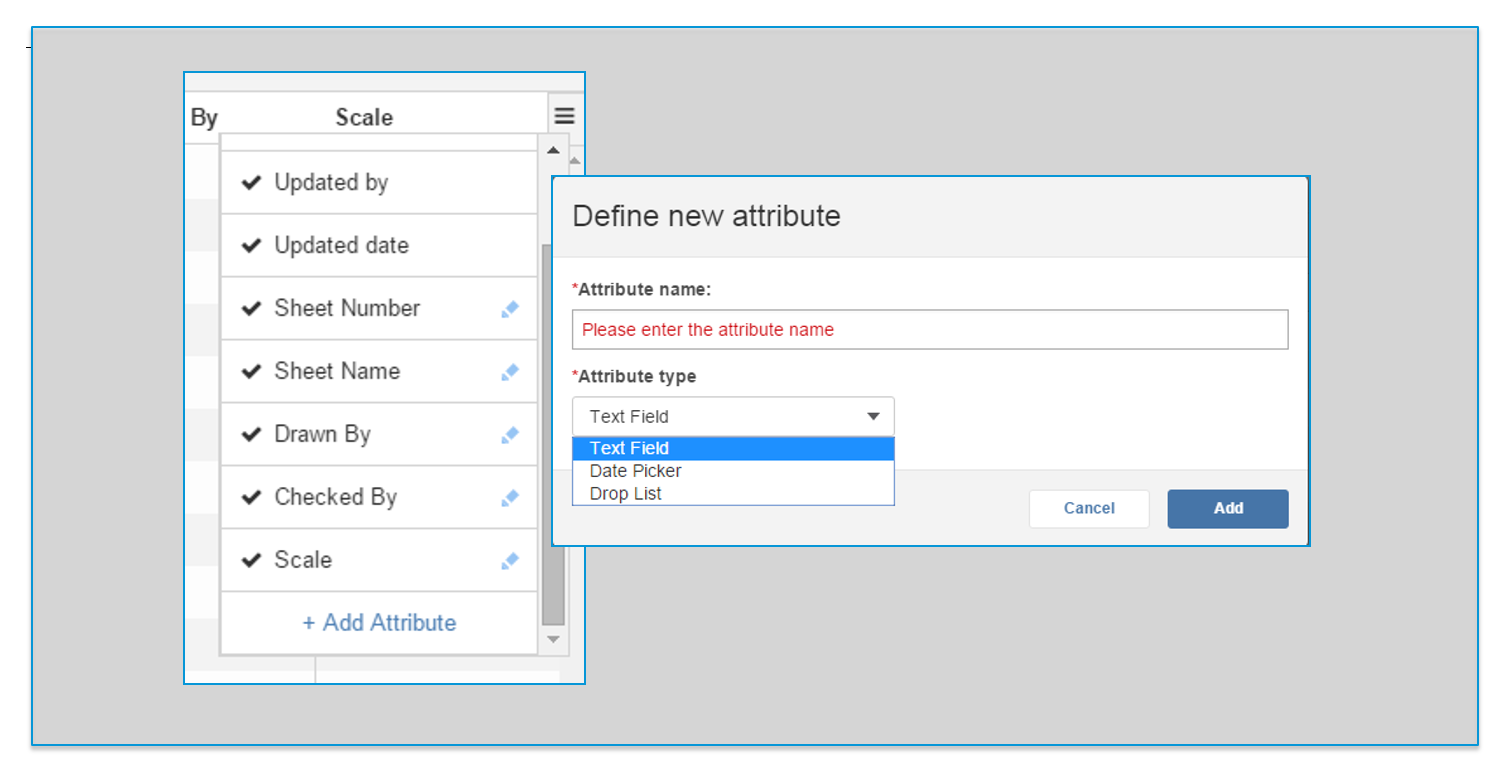This screenshot has width=1511, height=767.
Task: Toggle the Scale attribute checkmark
Action: (251, 560)
